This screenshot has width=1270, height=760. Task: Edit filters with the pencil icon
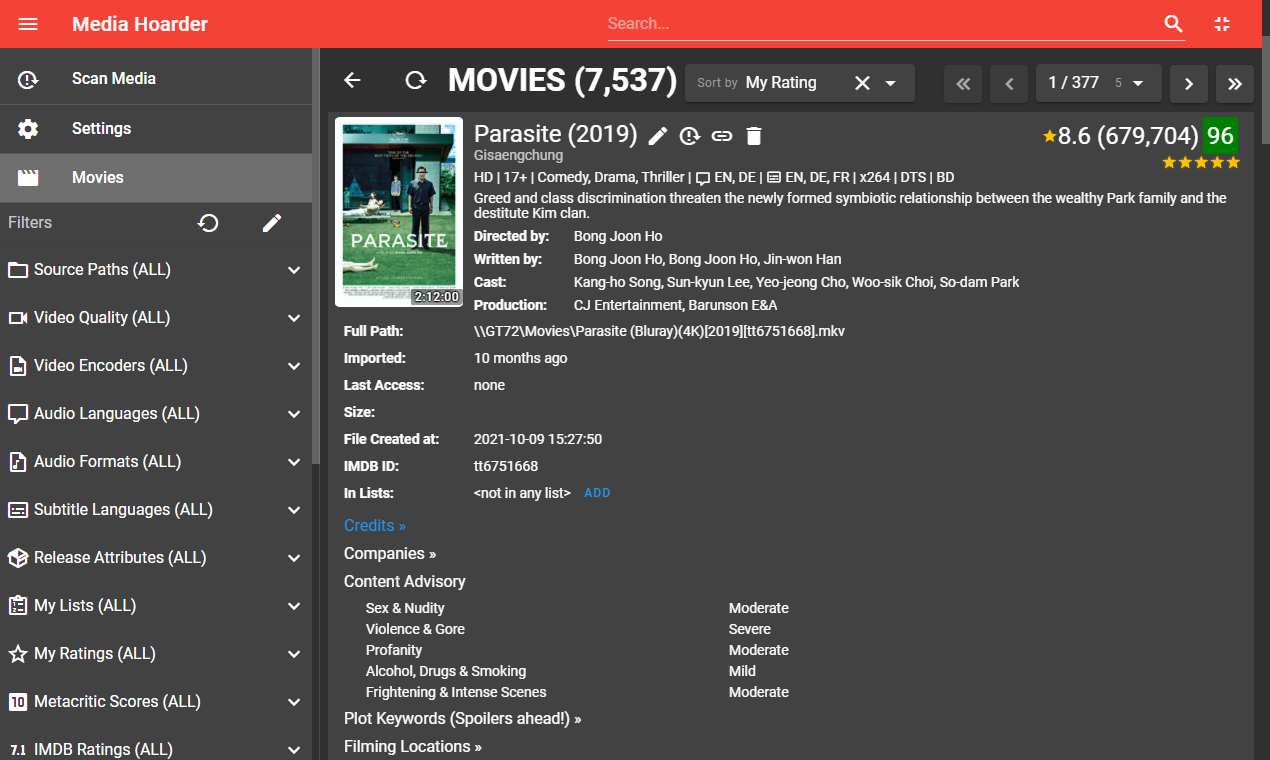click(272, 223)
